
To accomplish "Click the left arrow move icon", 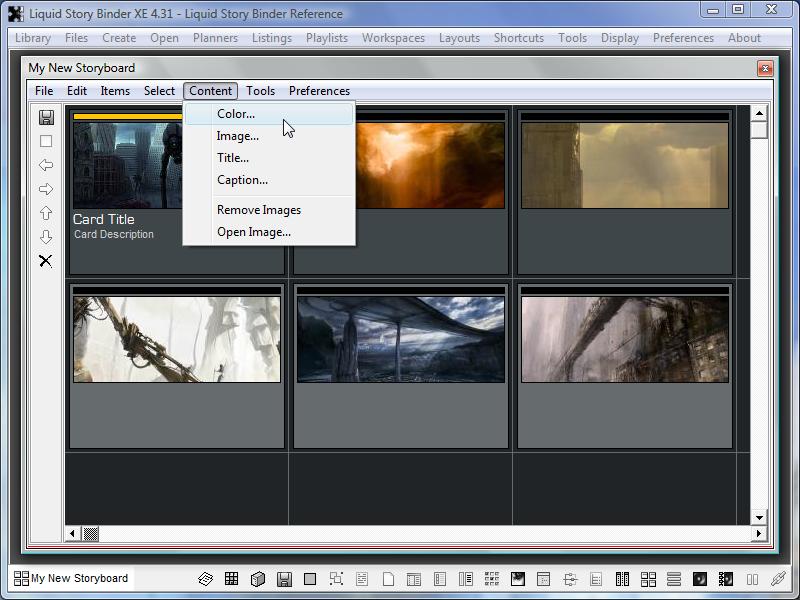I will click(x=46, y=165).
